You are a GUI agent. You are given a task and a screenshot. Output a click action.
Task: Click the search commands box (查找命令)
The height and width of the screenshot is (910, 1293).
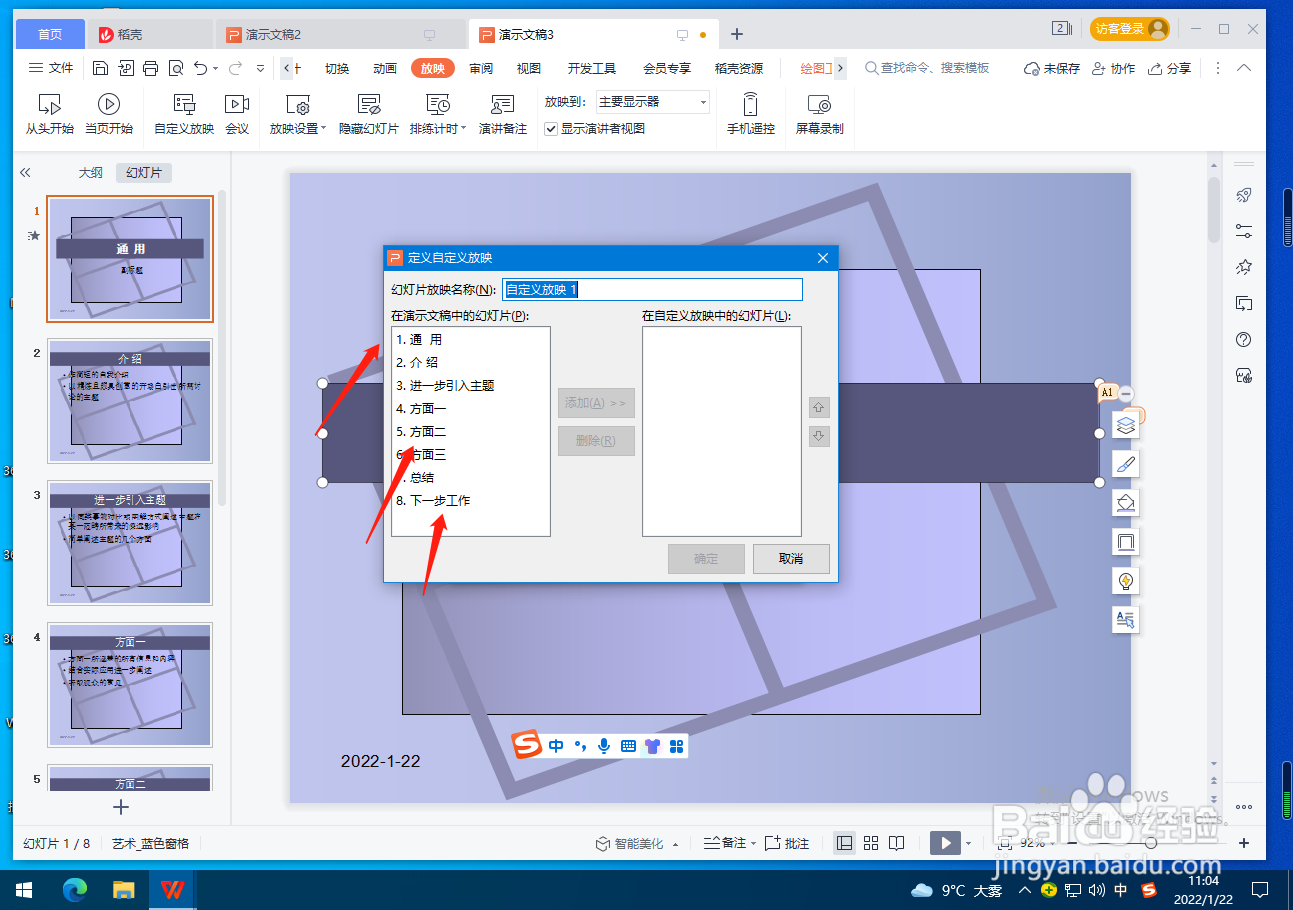[x=927, y=68]
